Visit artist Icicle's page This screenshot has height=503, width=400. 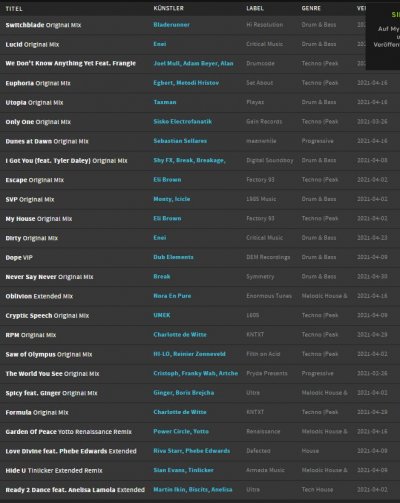[x=182, y=199]
